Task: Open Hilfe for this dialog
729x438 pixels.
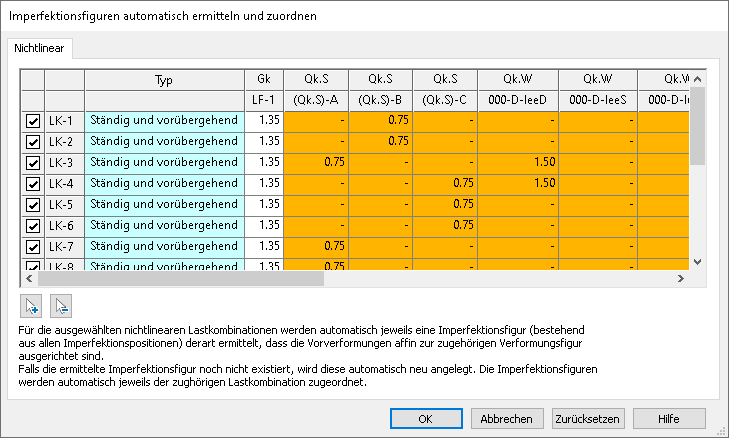Action: click(x=669, y=419)
